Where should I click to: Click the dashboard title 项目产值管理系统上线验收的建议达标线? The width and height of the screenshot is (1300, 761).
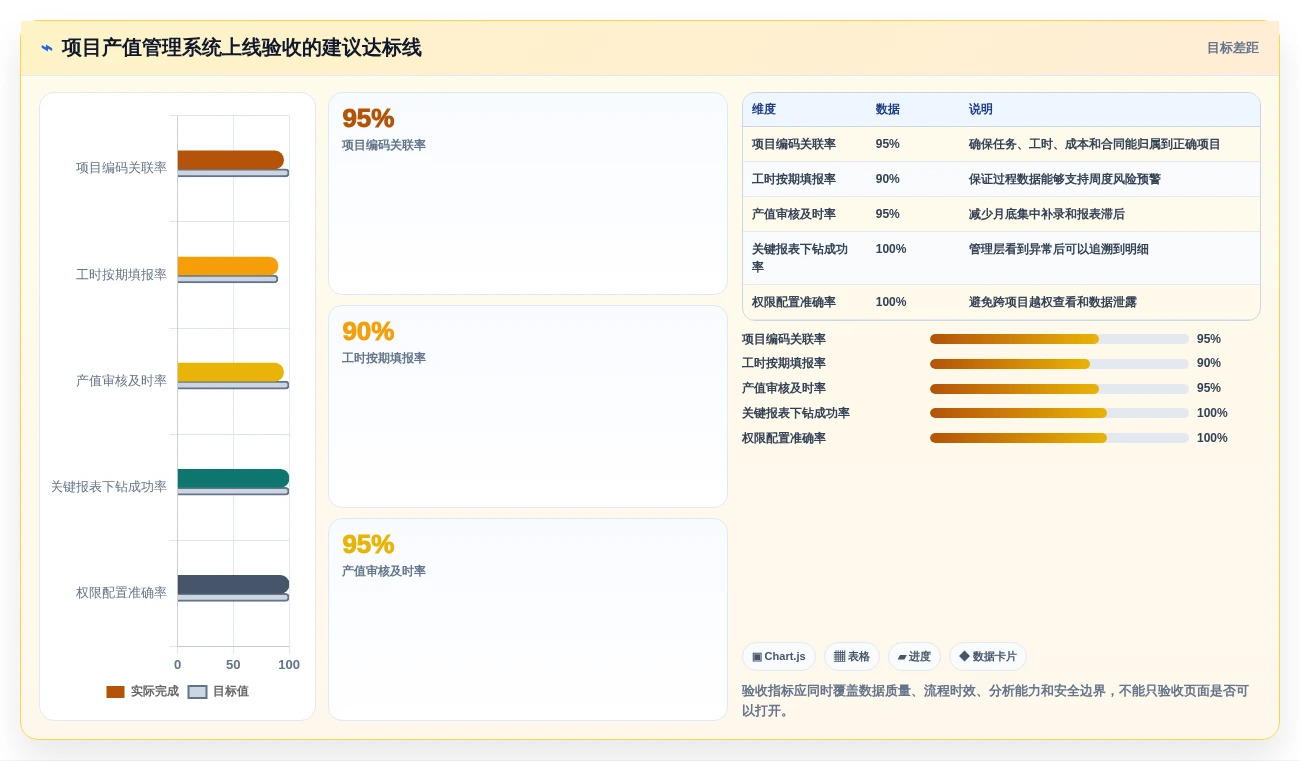pyautogui.click(x=241, y=48)
